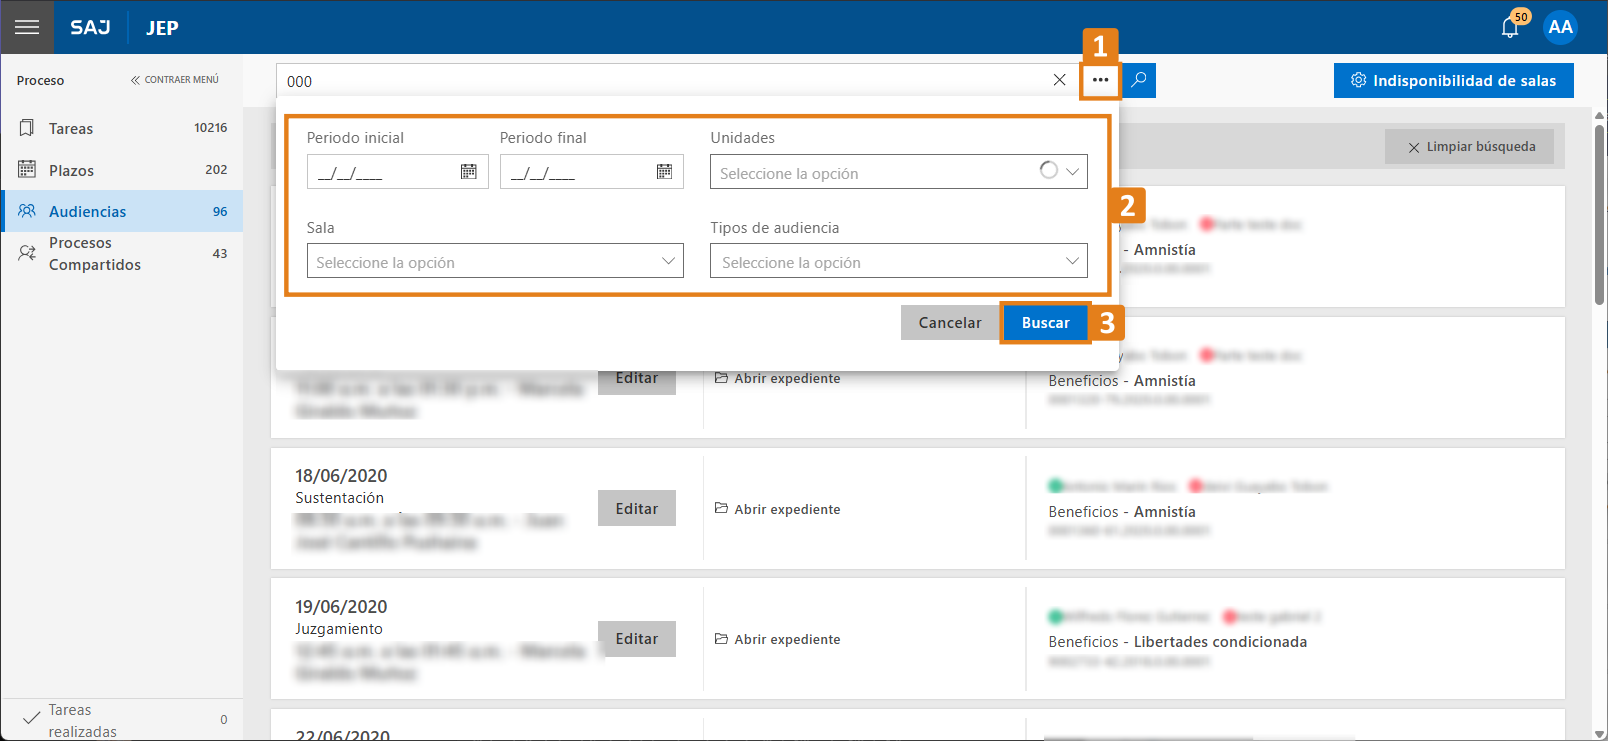
Task: Collapse the sidebar with Contraer Menú
Action: 175,80
